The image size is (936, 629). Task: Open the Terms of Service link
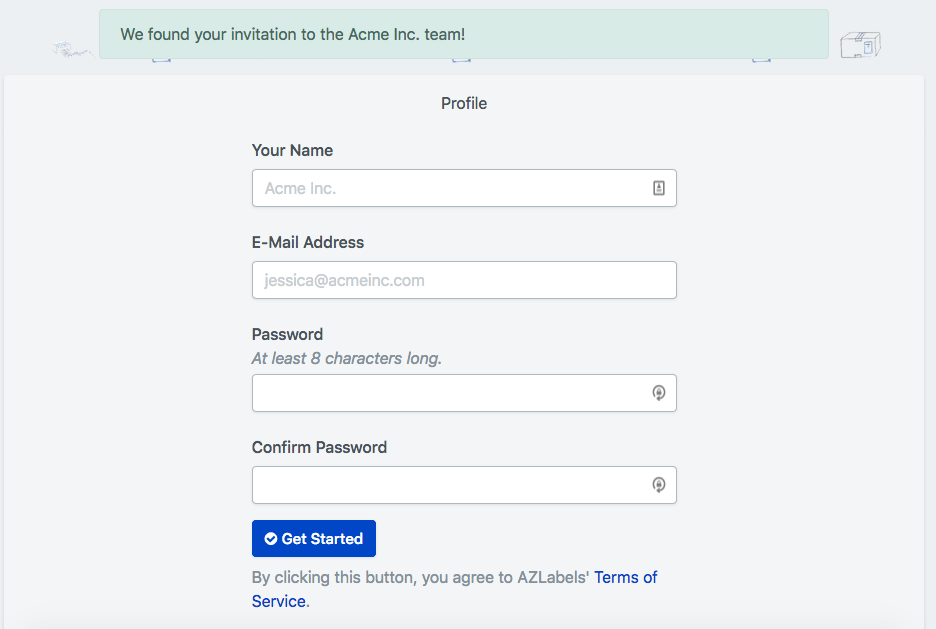click(x=625, y=578)
